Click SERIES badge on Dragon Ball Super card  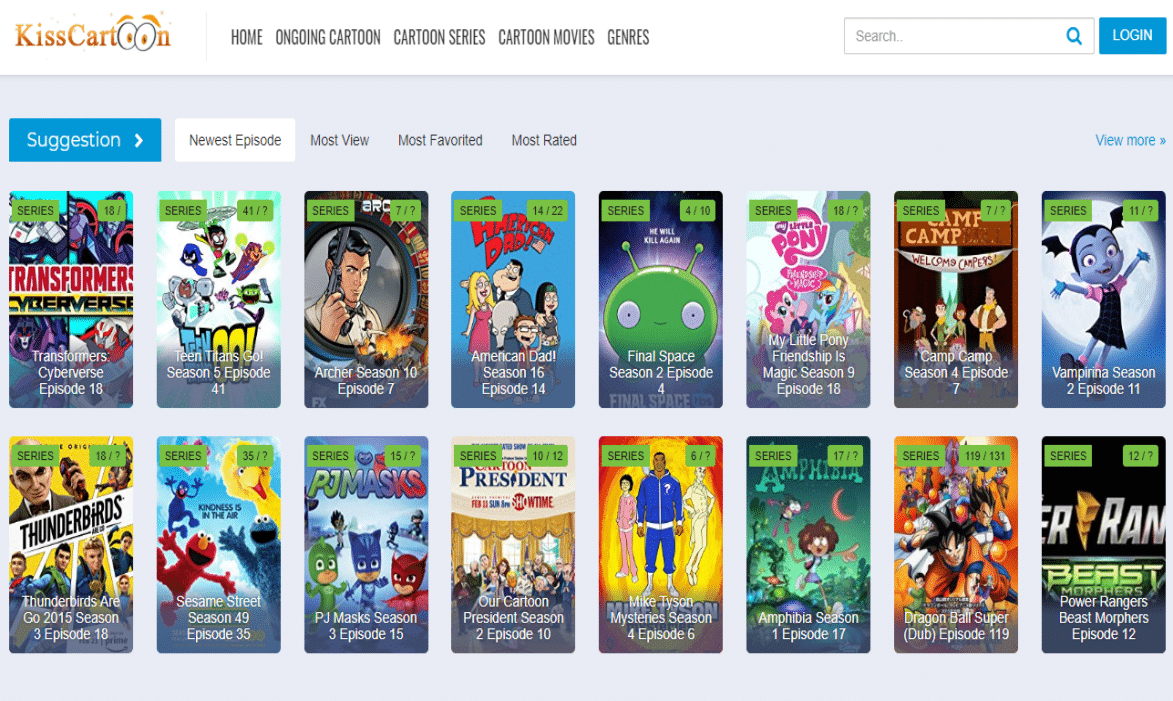click(x=920, y=456)
